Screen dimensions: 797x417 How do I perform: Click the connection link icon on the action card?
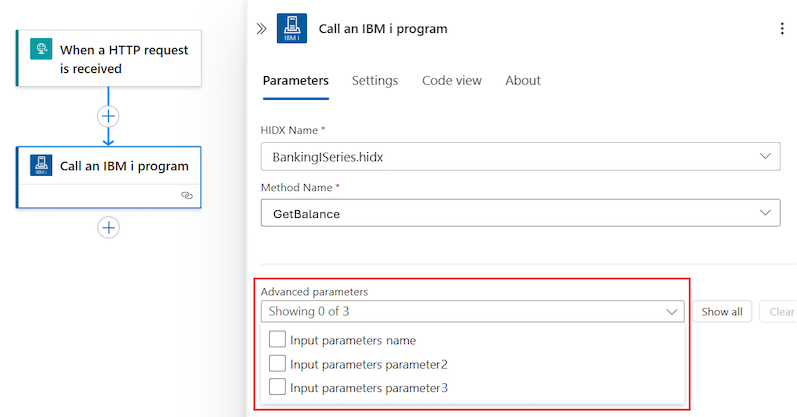pos(186,196)
